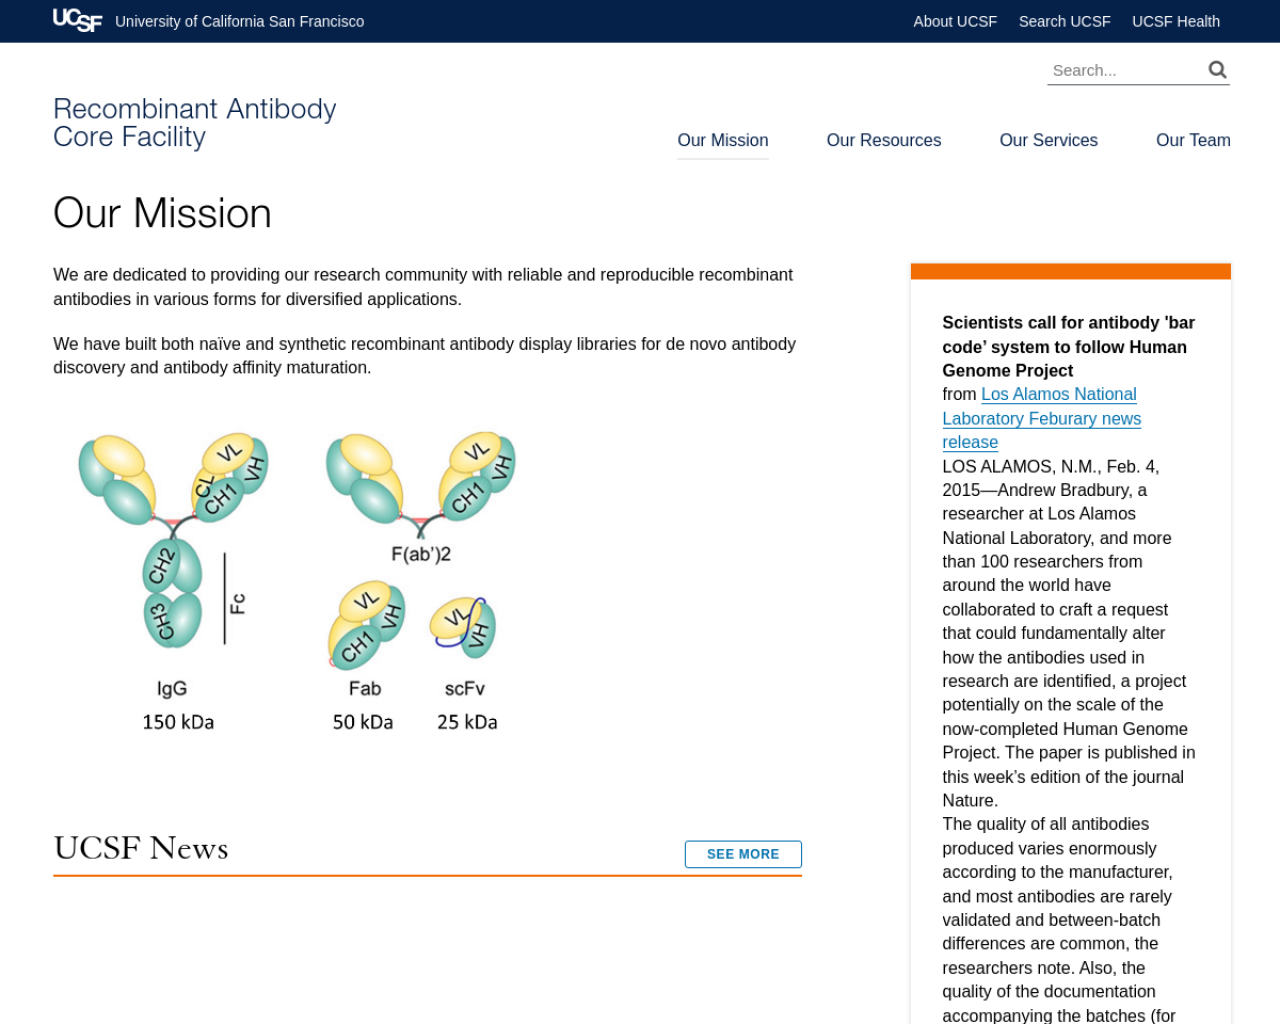Image resolution: width=1280 pixels, height=1024 pixels.
Task: Select Our Mission menu item
Action: tap(723, 140)
